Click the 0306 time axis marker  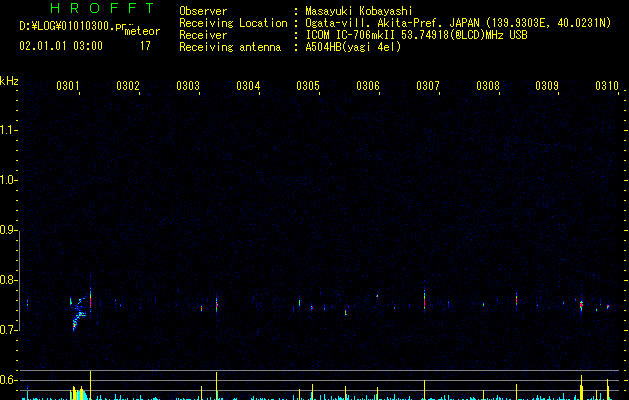pyautogui.click(x=368, y=86)
